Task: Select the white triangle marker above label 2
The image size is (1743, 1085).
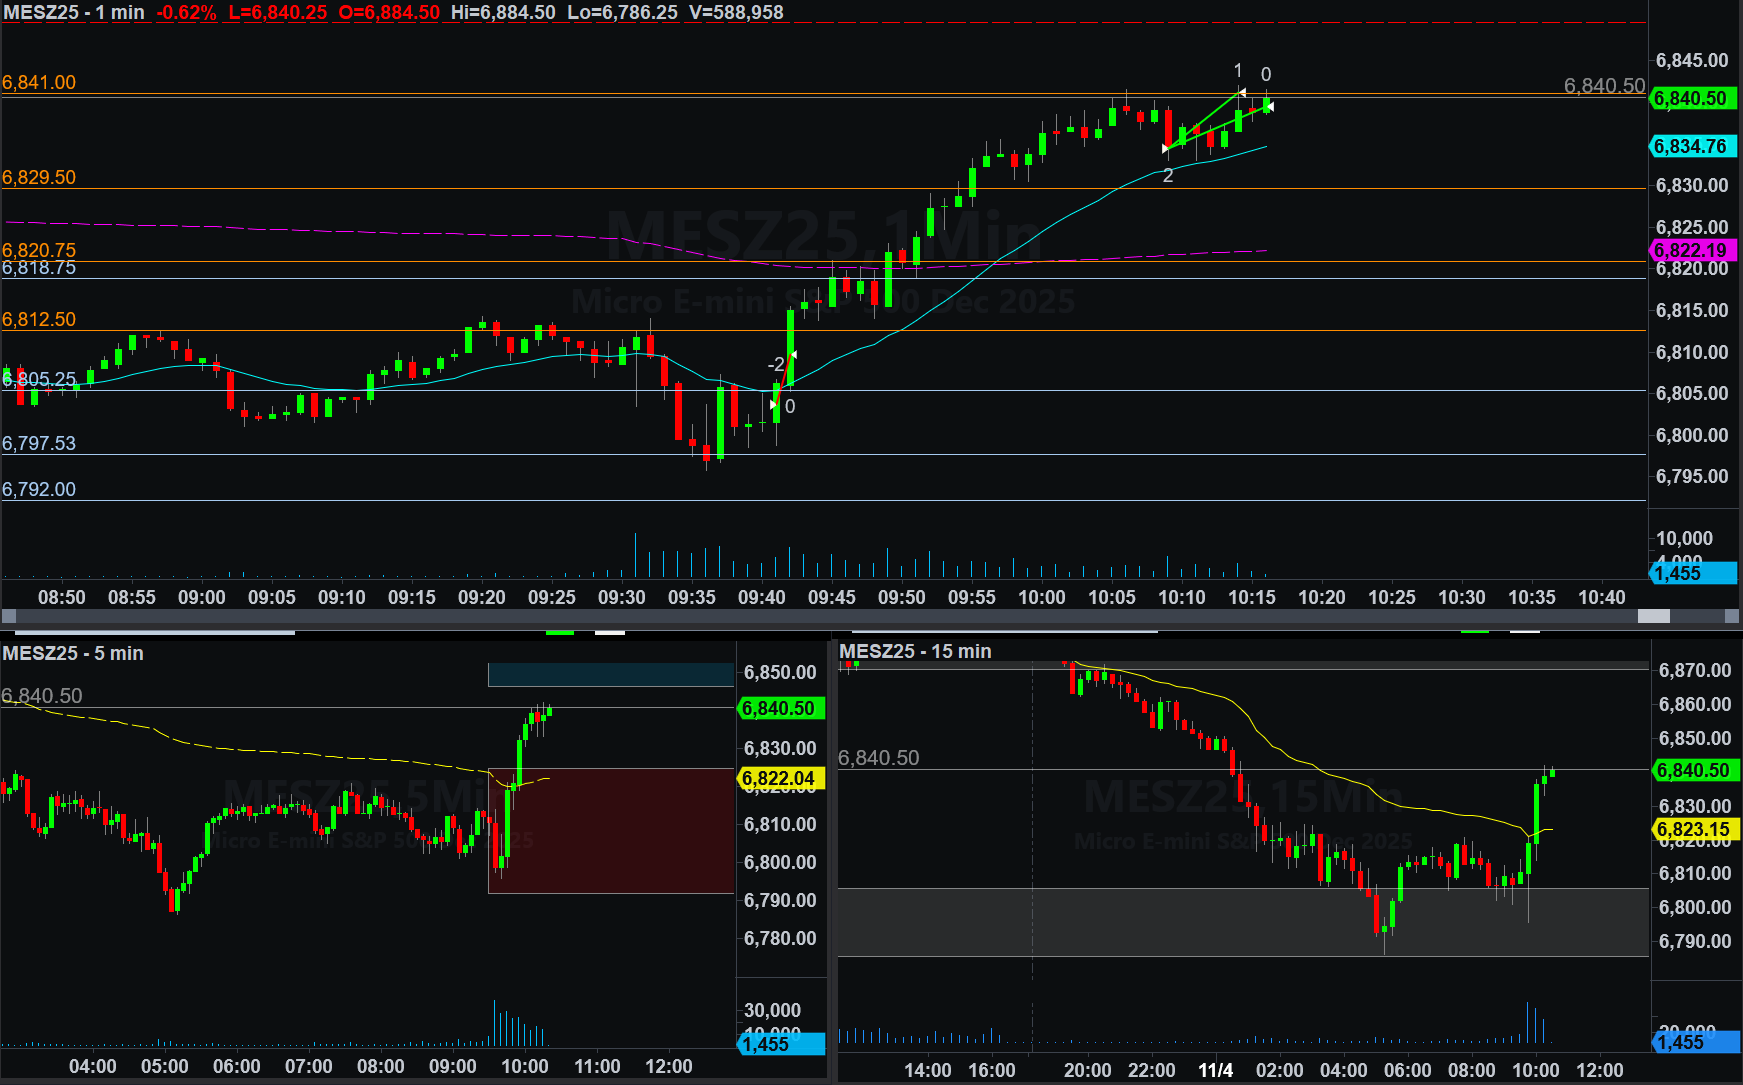Action: (1165, 149)
